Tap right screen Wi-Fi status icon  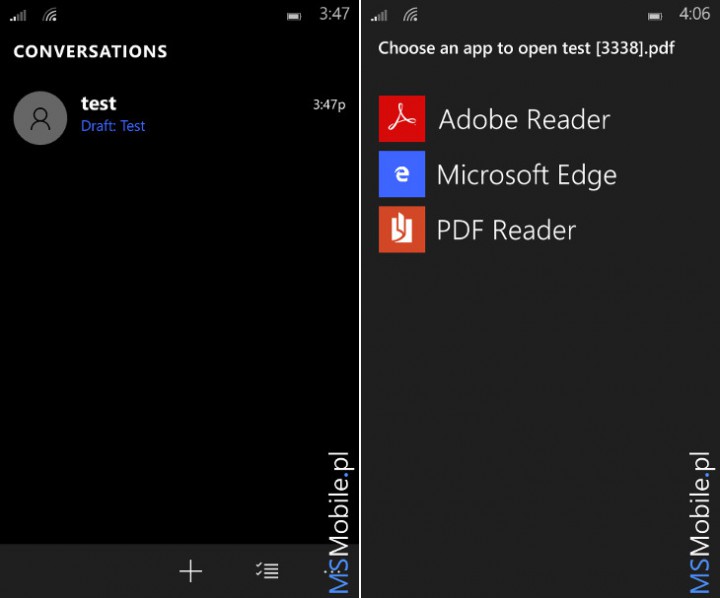(x=411, y=16)
